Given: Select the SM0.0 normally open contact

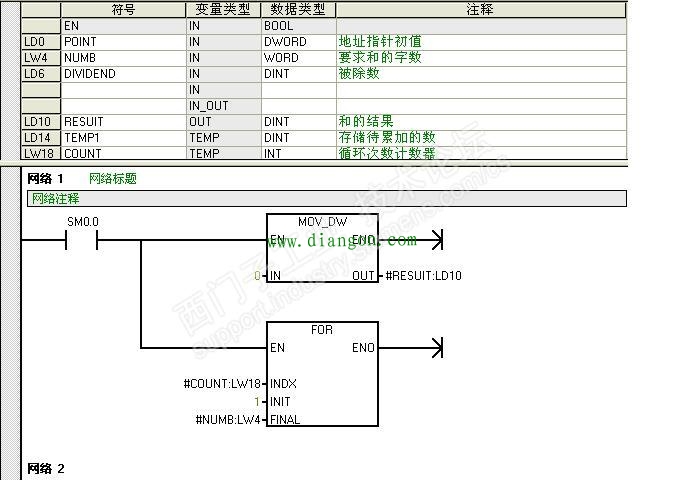Looking at the screenshot, I should [81, 240].
